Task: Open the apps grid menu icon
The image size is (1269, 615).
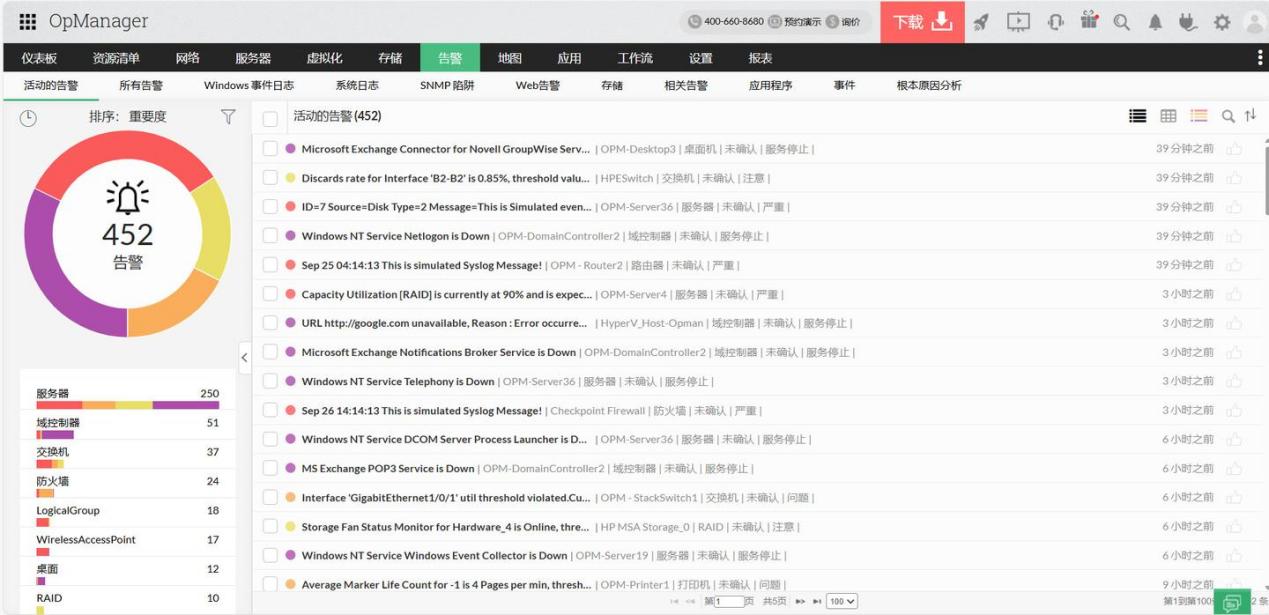Action: 27,22
